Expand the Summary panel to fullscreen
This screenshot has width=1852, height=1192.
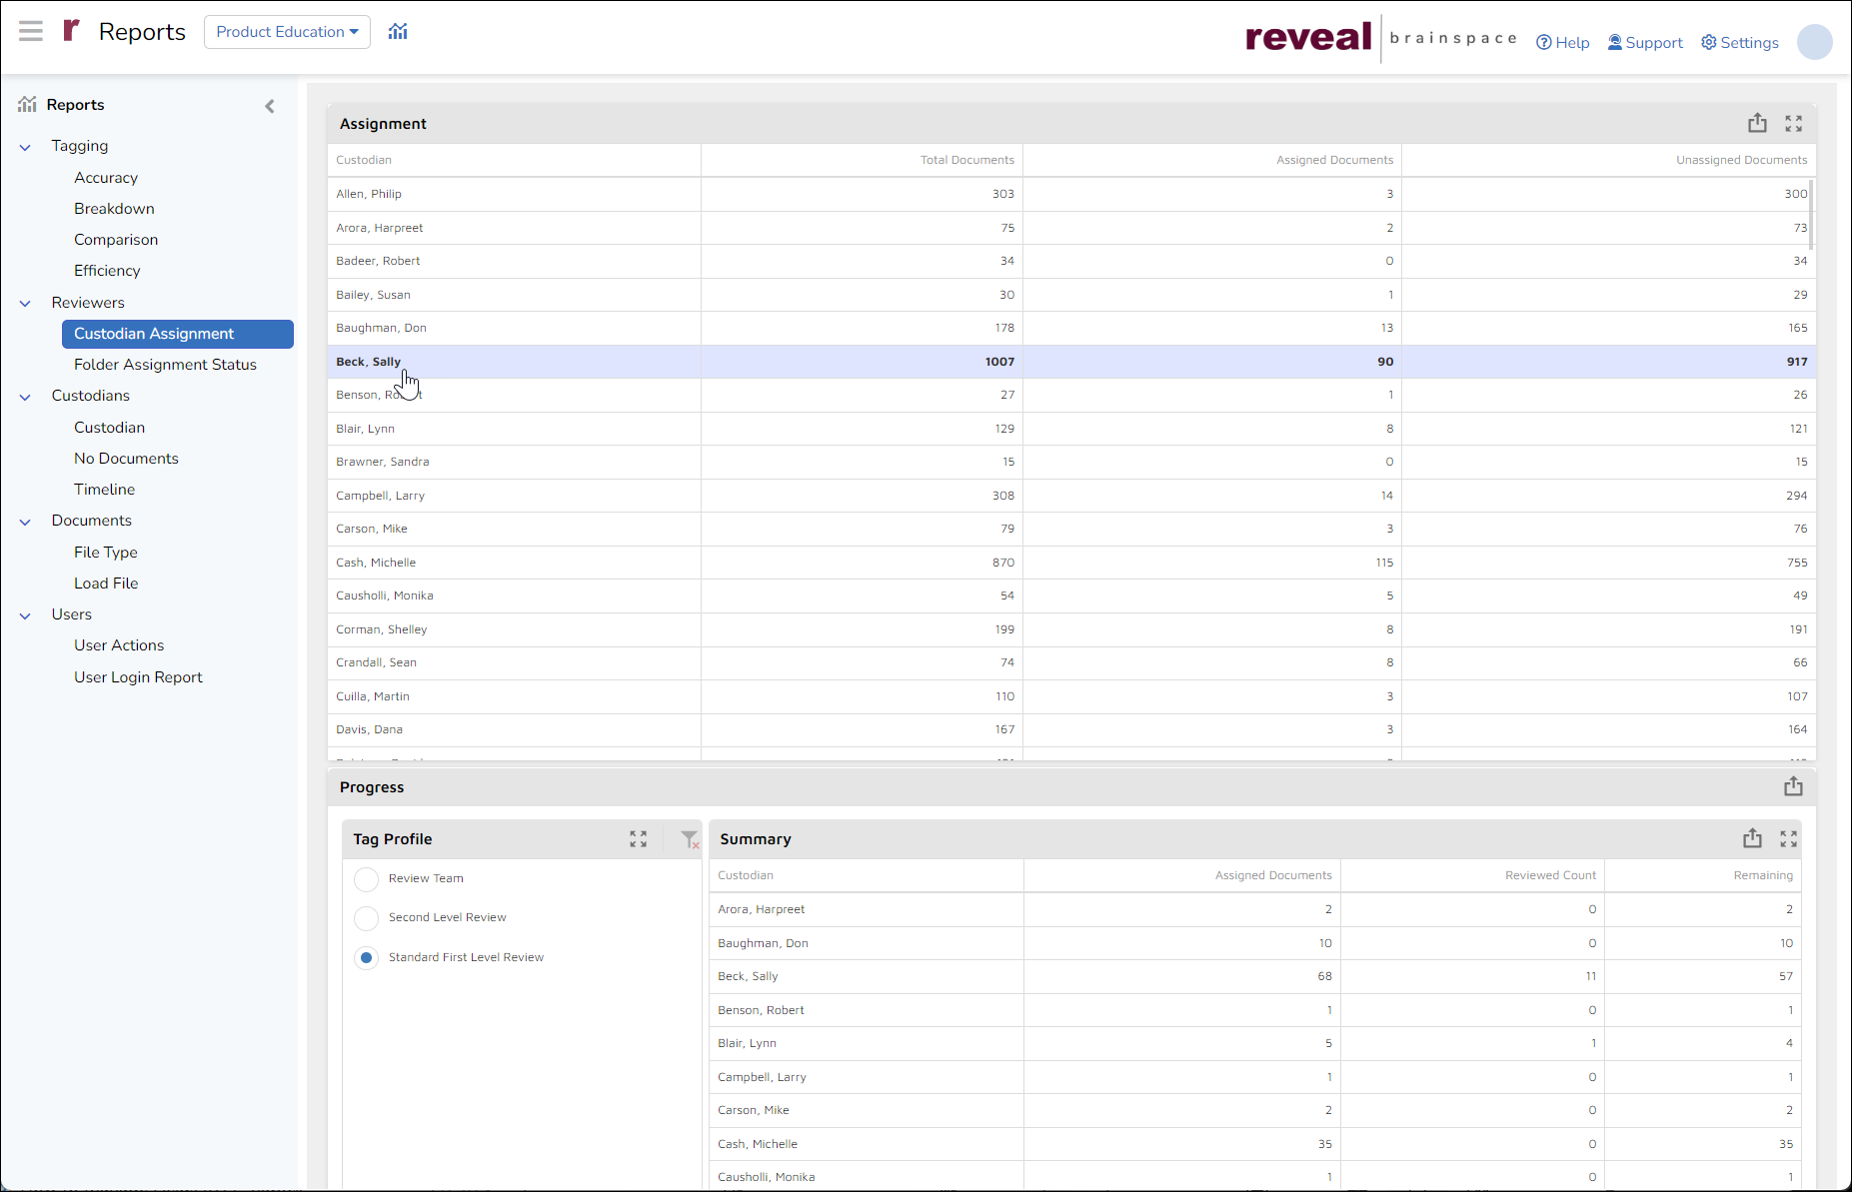(x=1789, y=839)
